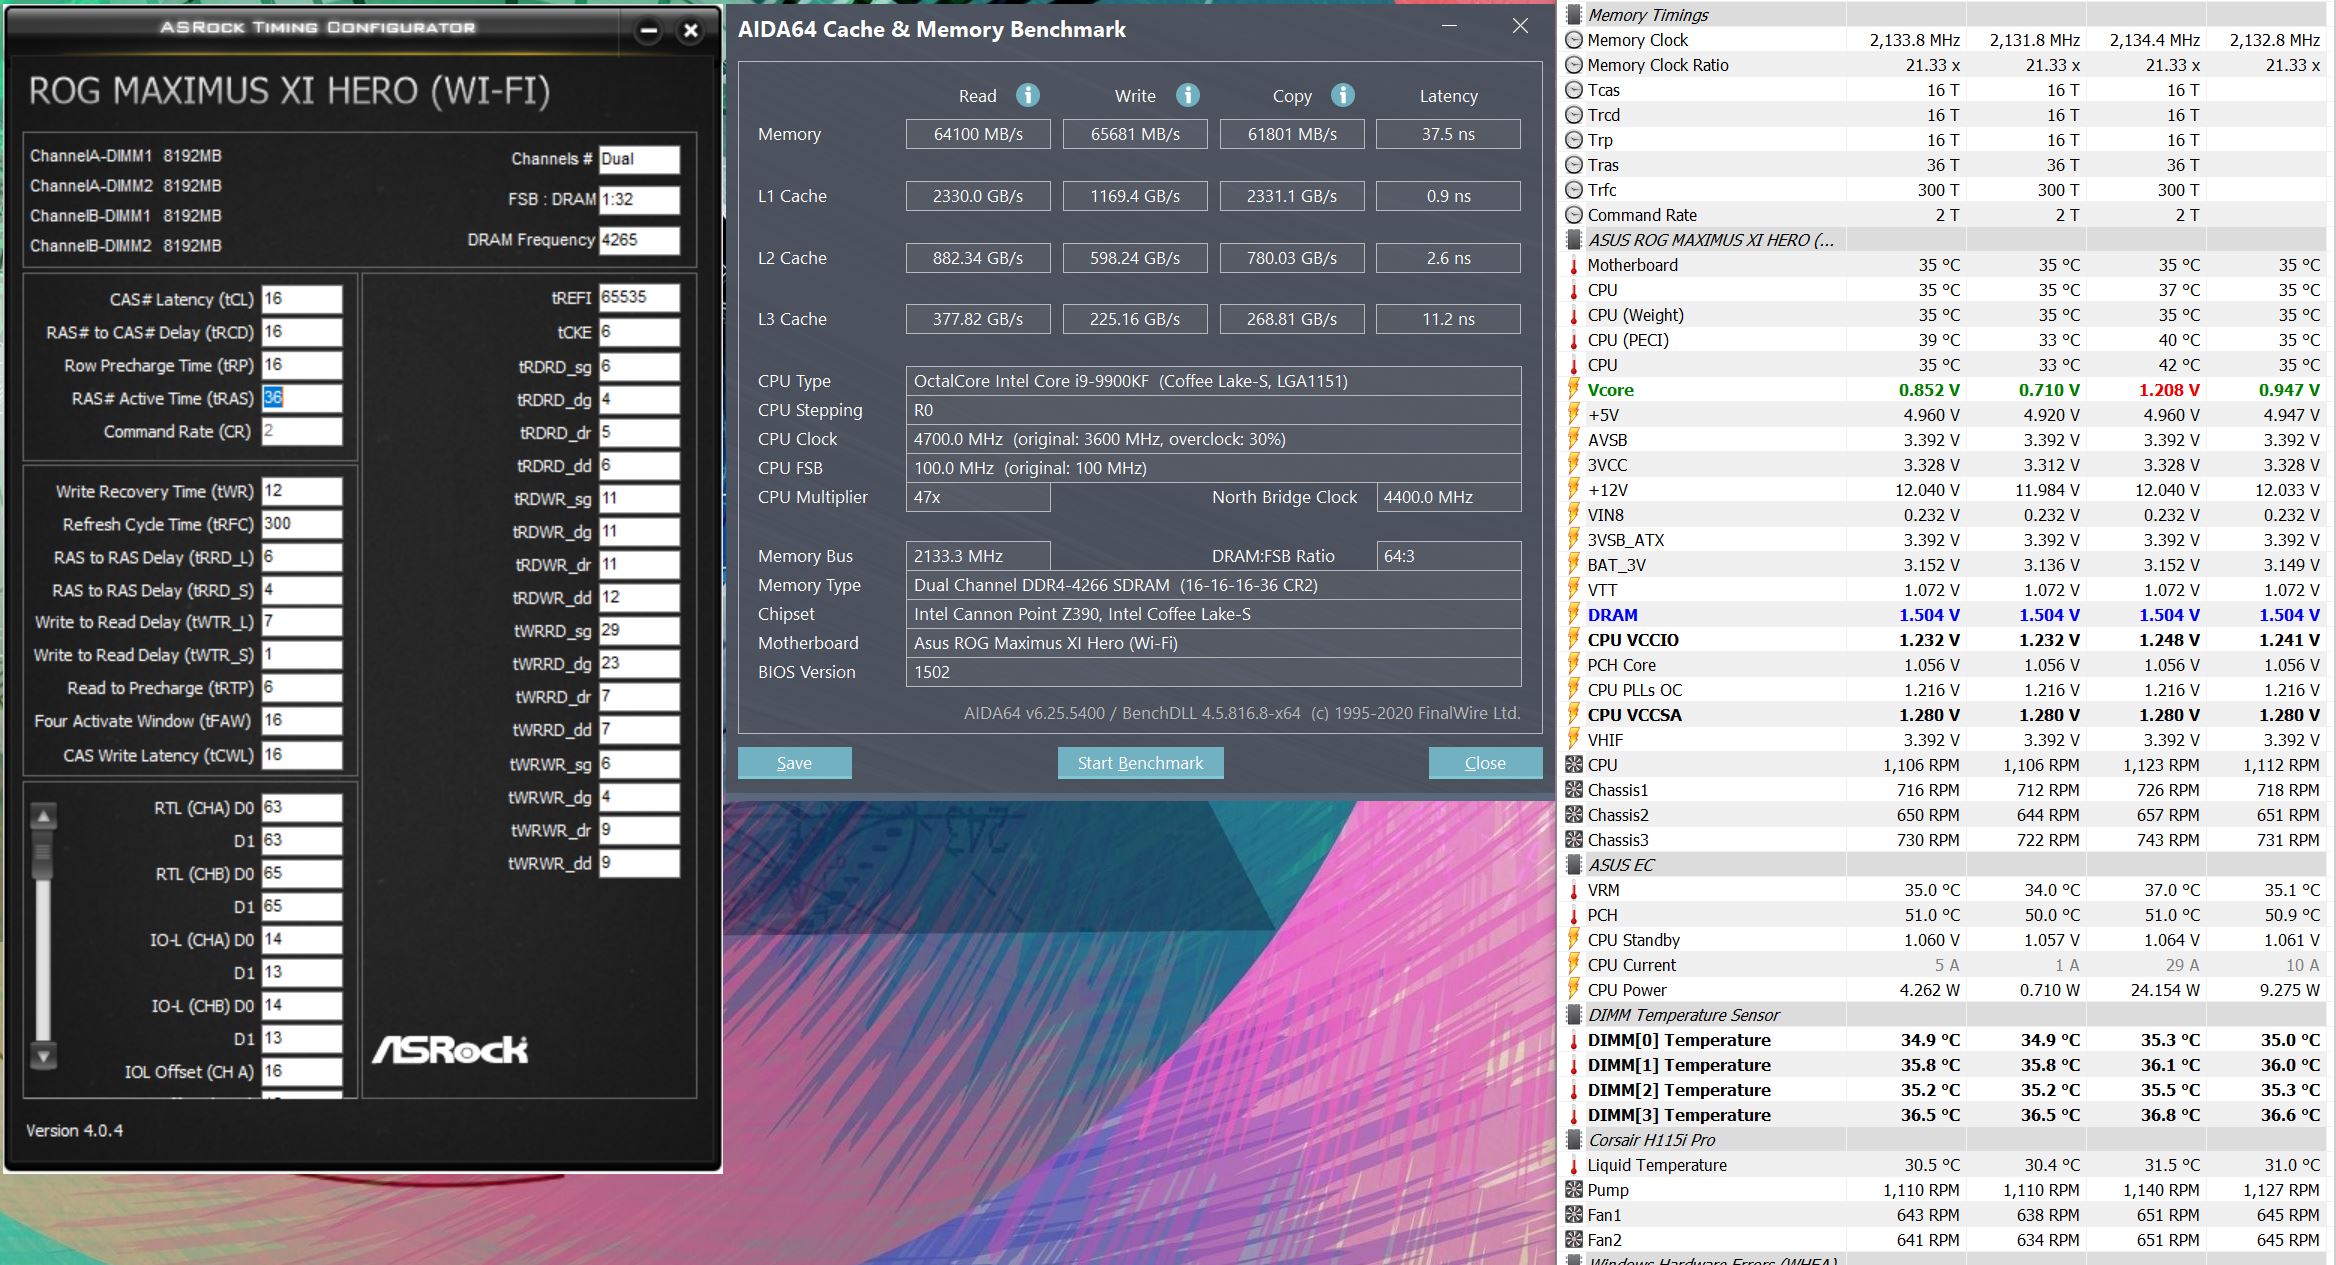Select the ASUS EC group header
Viewport: 2336px width, 1265px height.
pyautogui.click(x=1621, y=865)
